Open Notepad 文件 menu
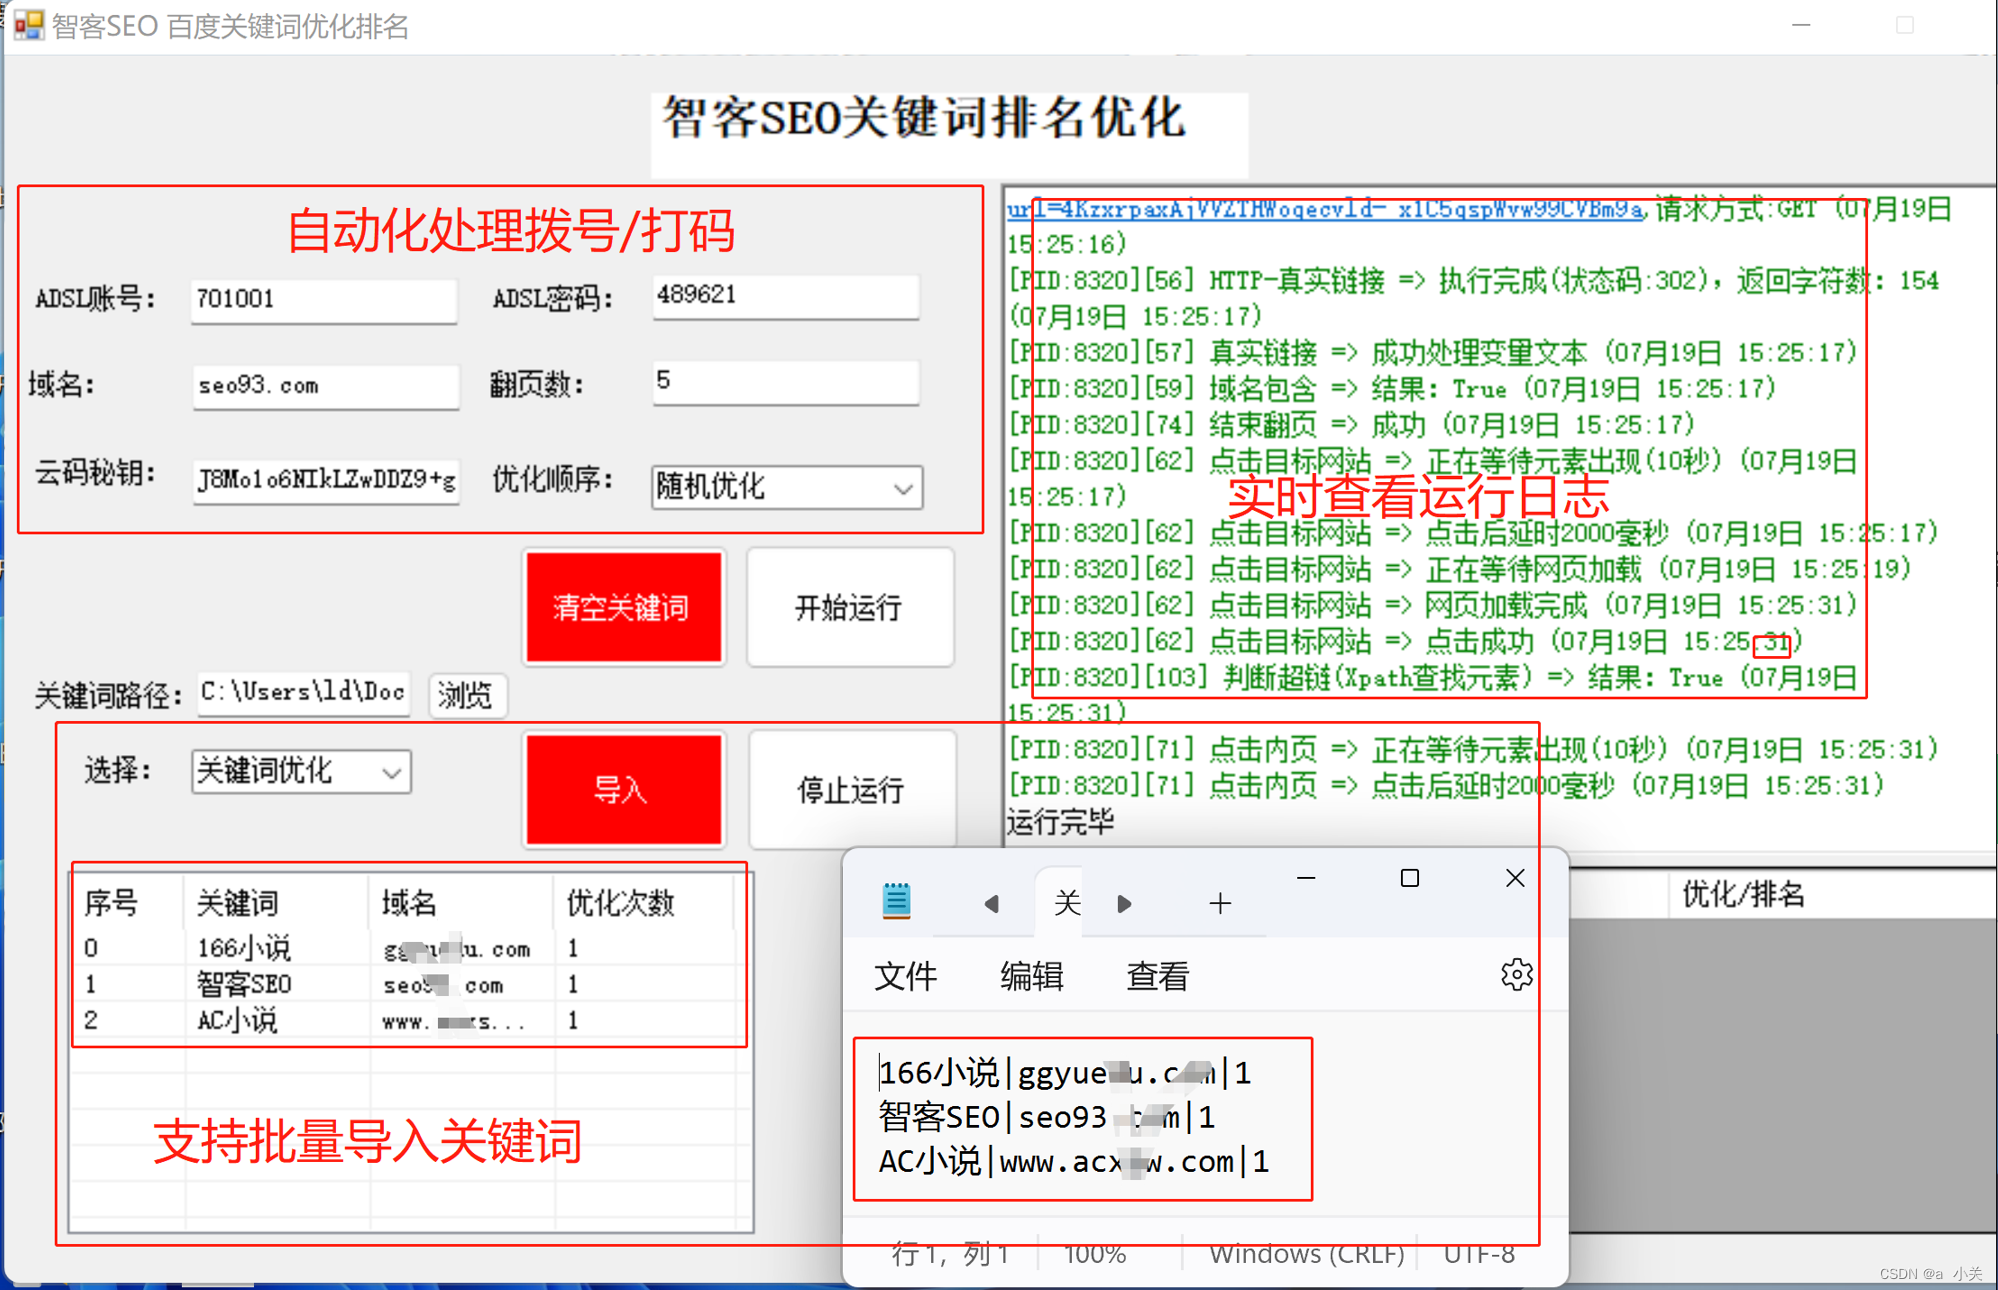Image resolution: width=1998 pixels, height=1290 pixels. (x=906, y=976)
